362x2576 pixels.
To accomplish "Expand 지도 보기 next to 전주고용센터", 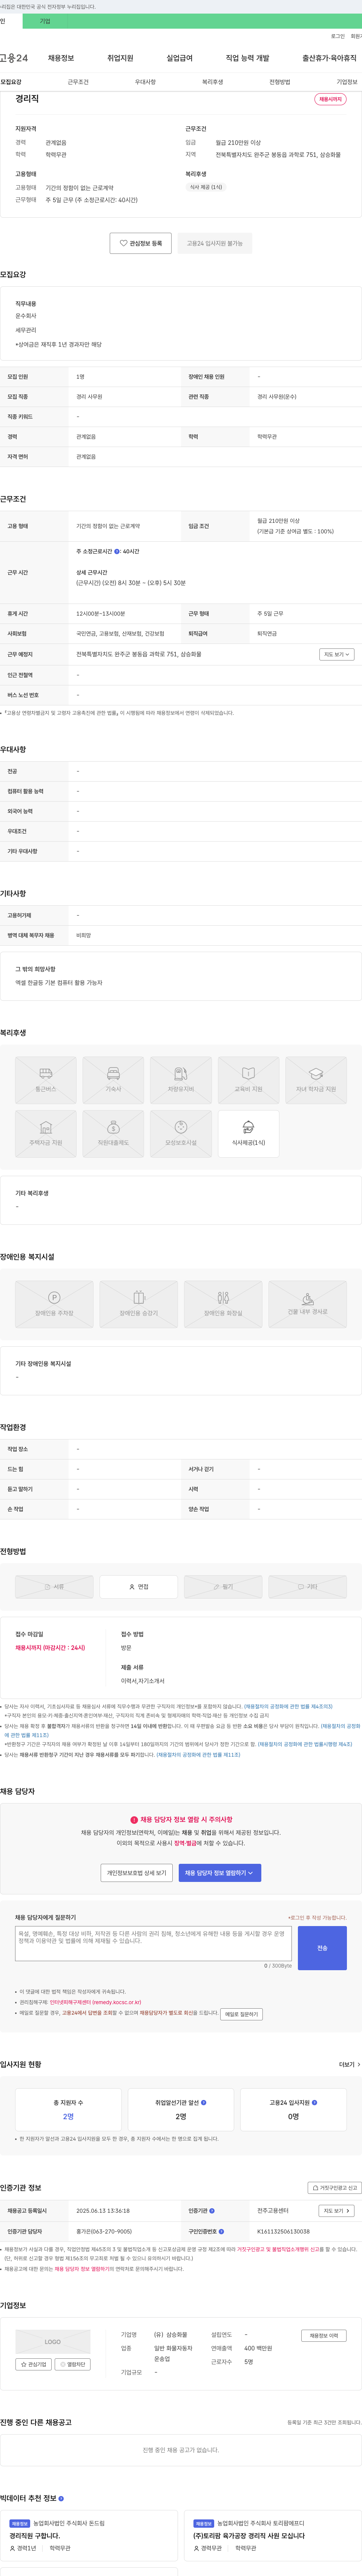I will (337, 2211).
